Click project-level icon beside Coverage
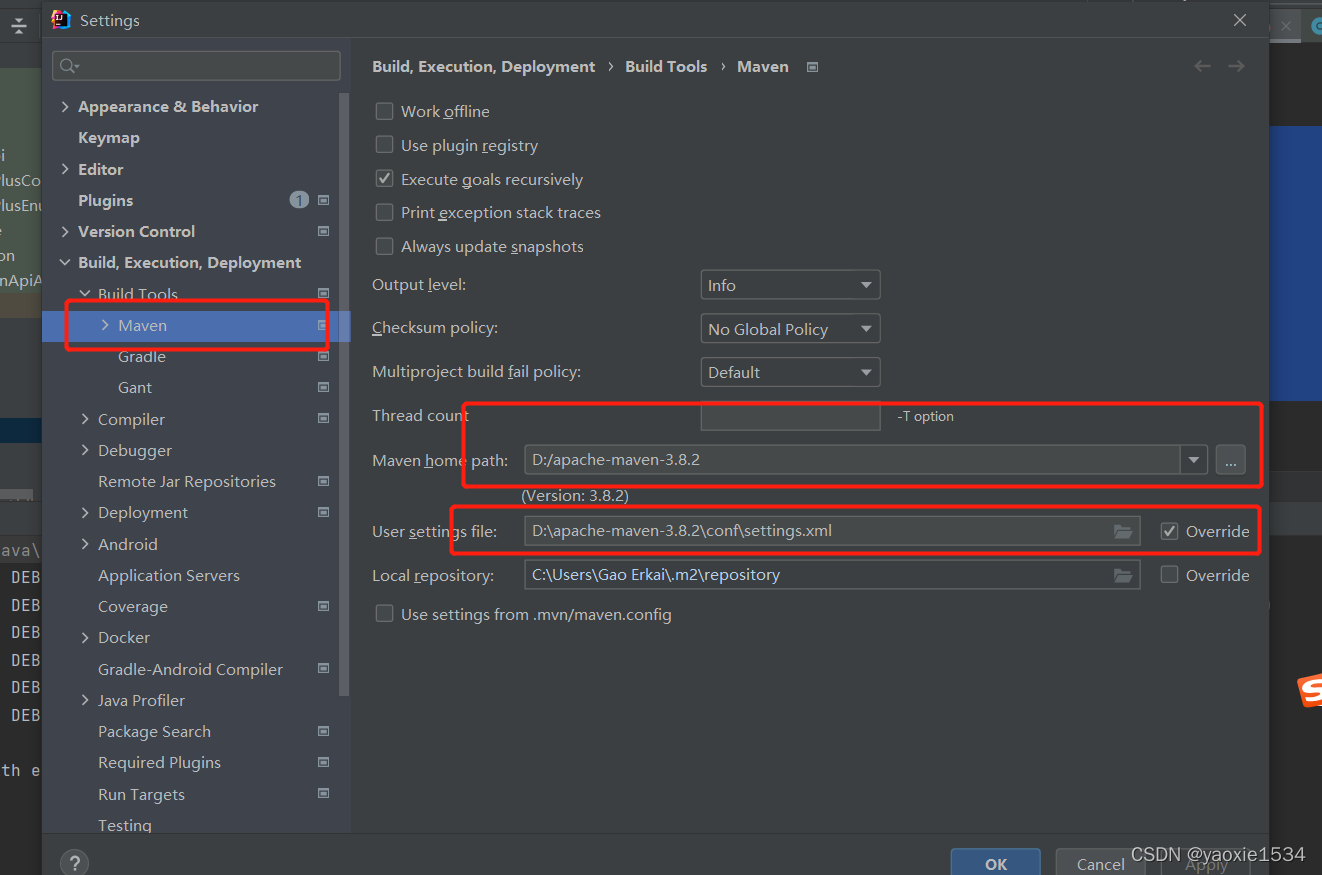Viewport: 1322px width, 875px height. coord(323,606)
